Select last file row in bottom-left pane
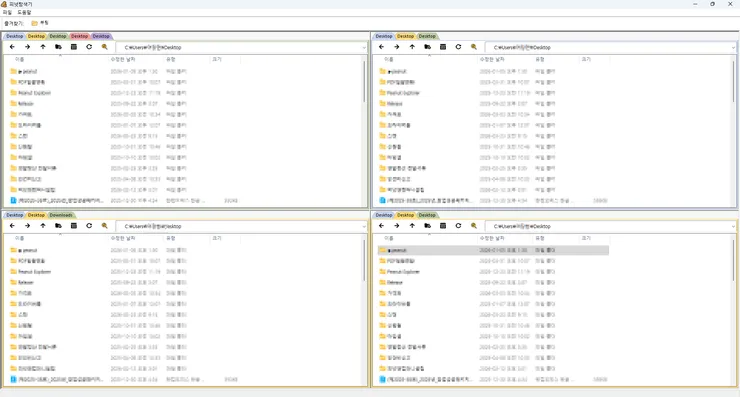 (124, 379)
